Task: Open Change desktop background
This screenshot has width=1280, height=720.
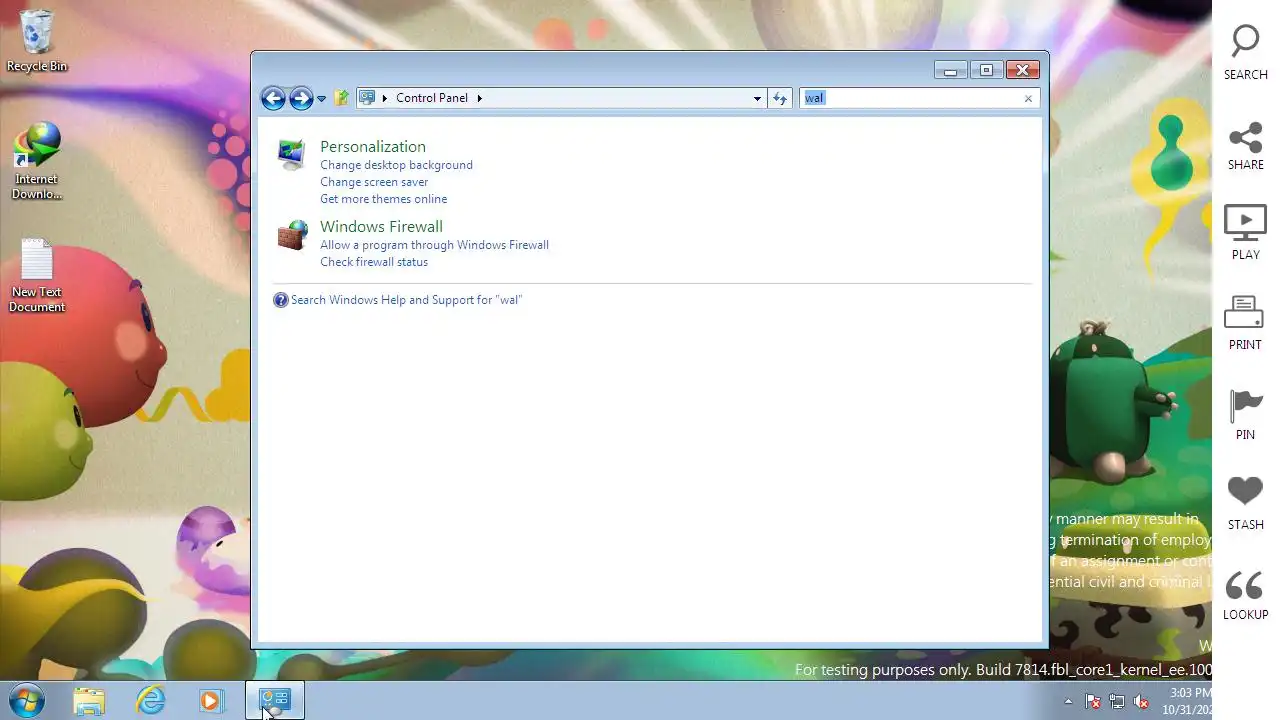Action: point(396,165)
